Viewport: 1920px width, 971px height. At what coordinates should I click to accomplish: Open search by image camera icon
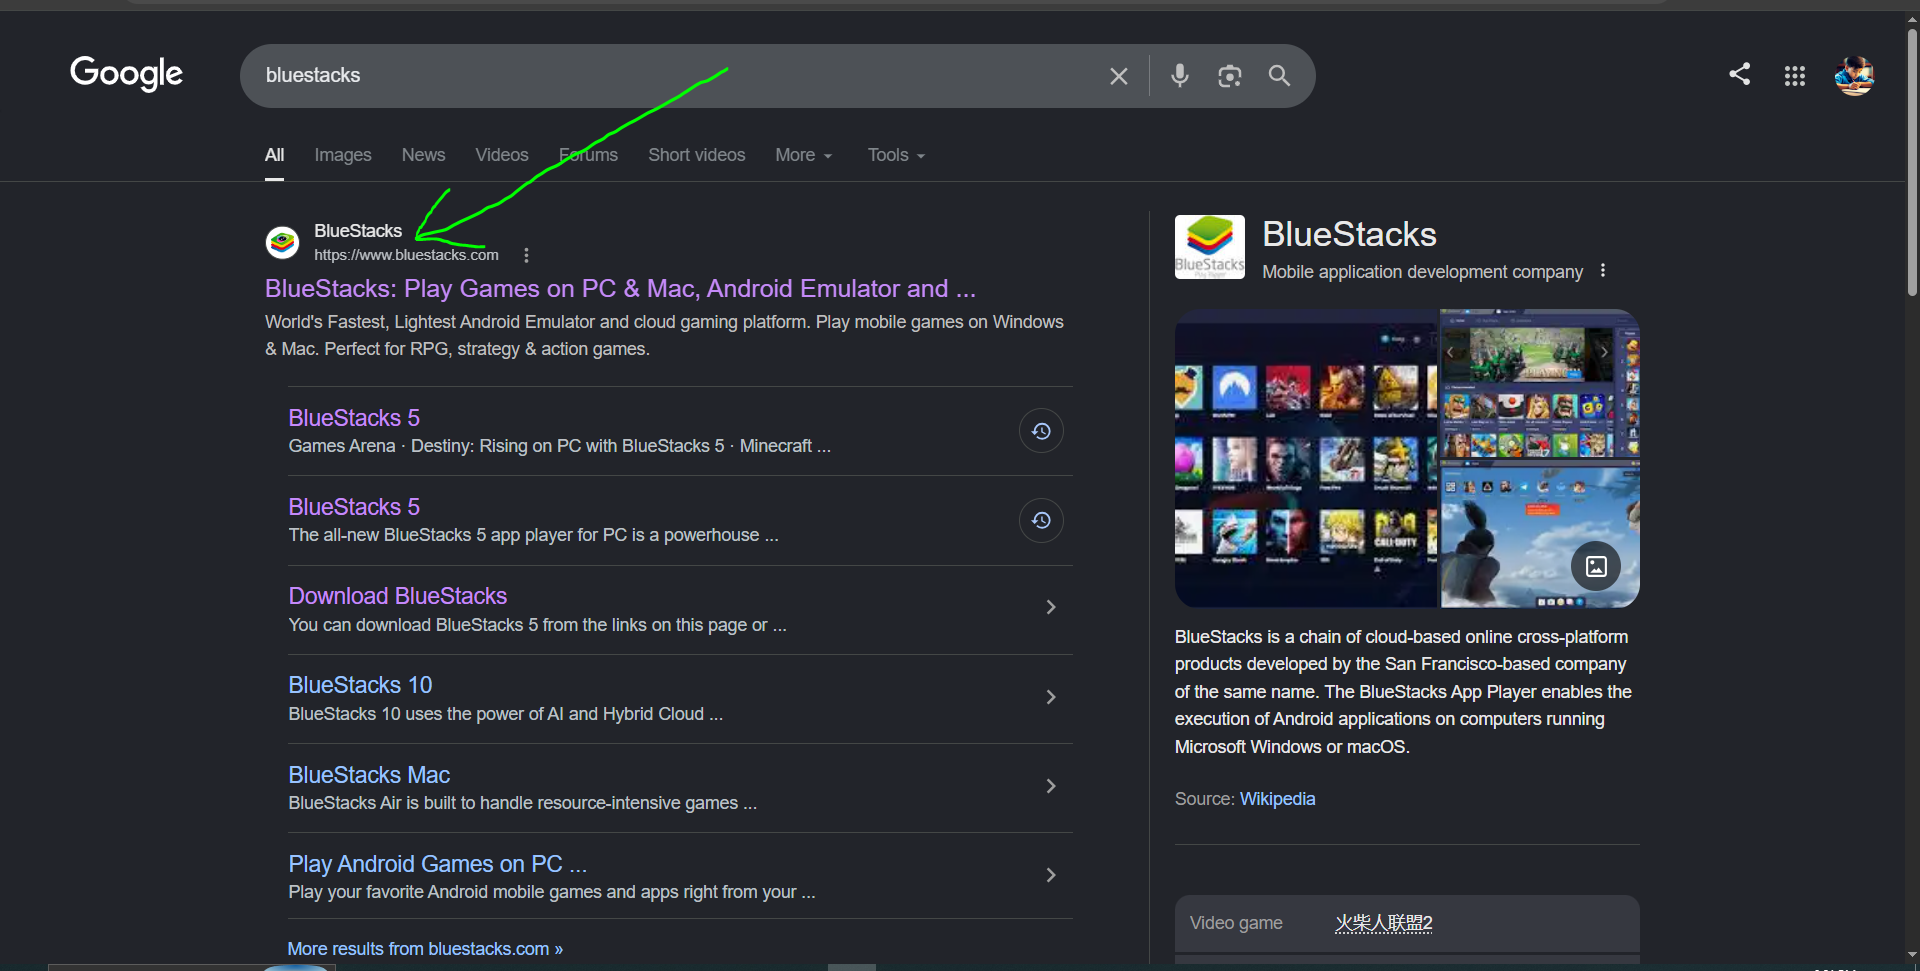1229,76
